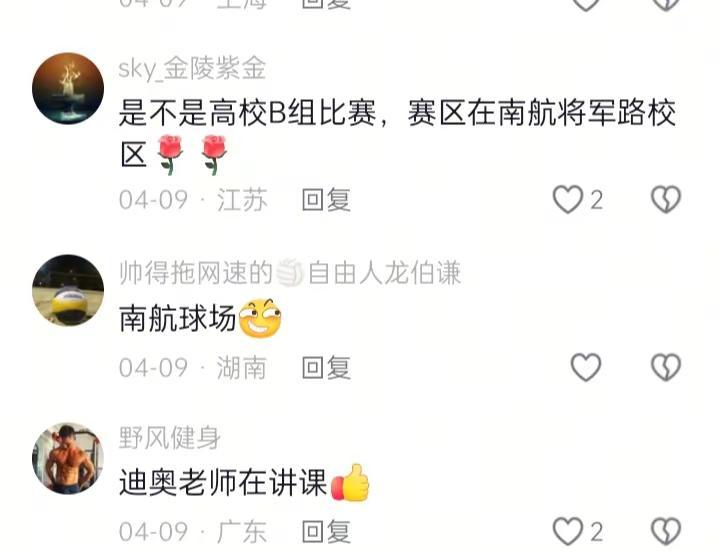Reply to the 野风健身 comment

[326, 532]
